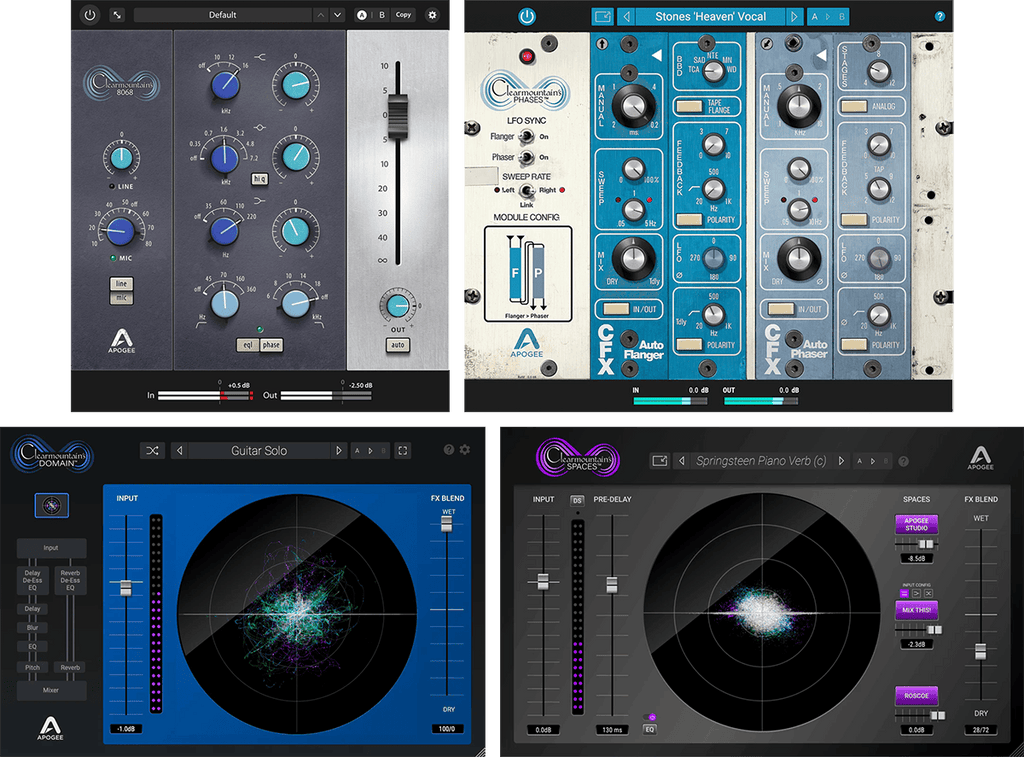Open the Spaces help question mark
This screenshot has width=1024, height=757.
(904, 461)
